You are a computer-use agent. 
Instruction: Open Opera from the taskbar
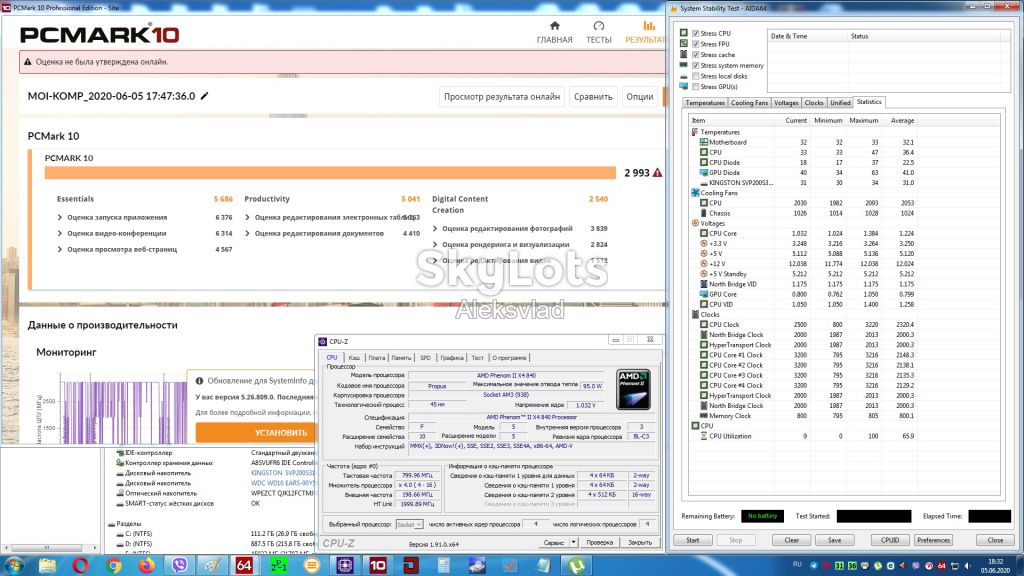[80, 565]
